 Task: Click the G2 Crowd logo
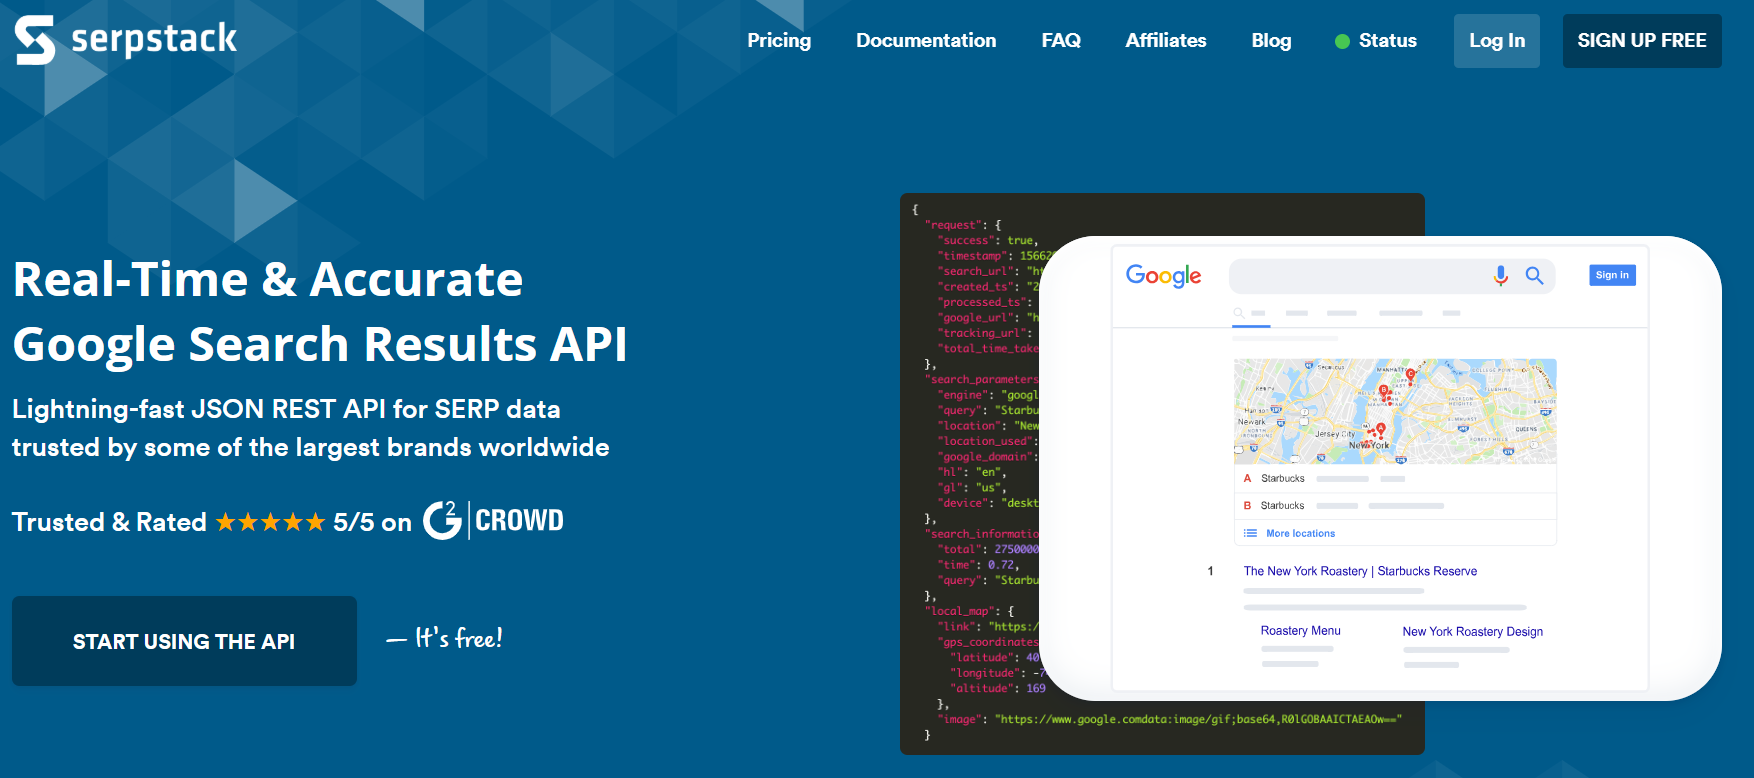click(x=493, y=520)
